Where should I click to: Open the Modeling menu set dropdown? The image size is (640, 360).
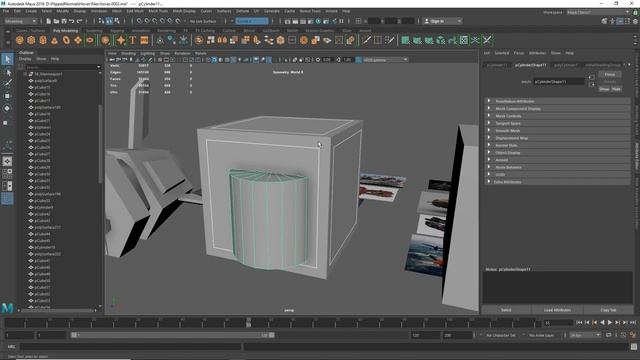(x=20, y=21)
